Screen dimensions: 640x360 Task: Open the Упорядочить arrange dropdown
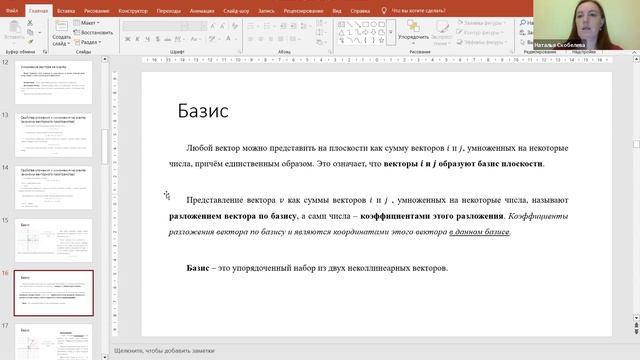[413, 33]
